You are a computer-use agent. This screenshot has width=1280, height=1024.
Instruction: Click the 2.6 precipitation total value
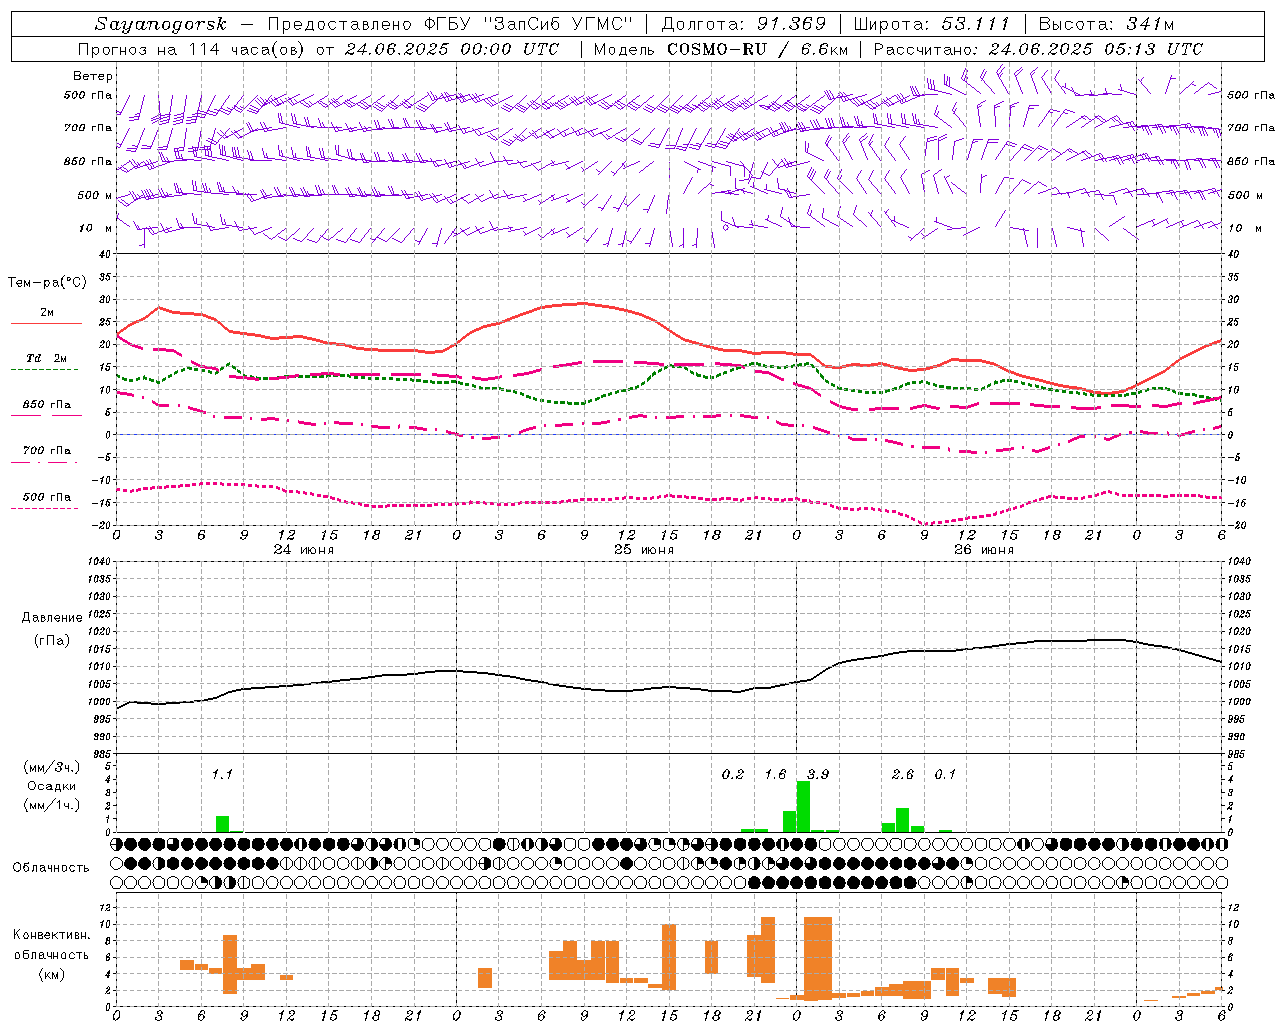[x=902, y=774]
